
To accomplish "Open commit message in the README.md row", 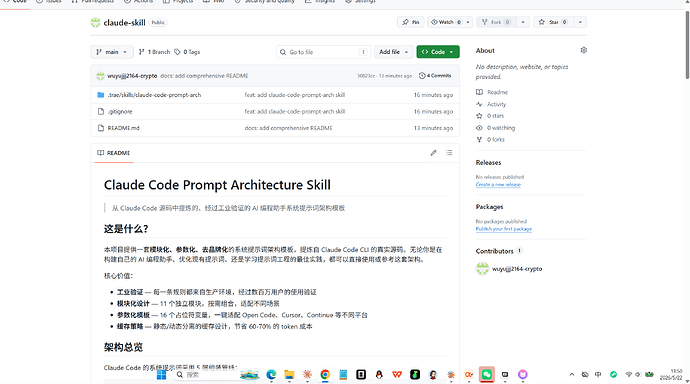I will [289, 128].
